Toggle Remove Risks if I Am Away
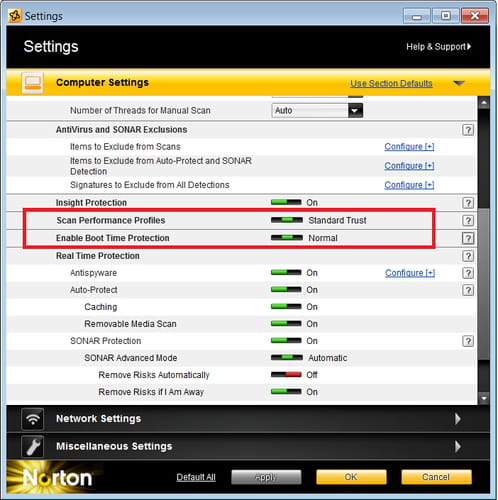498x500 pixels. (x=286, y=392)
